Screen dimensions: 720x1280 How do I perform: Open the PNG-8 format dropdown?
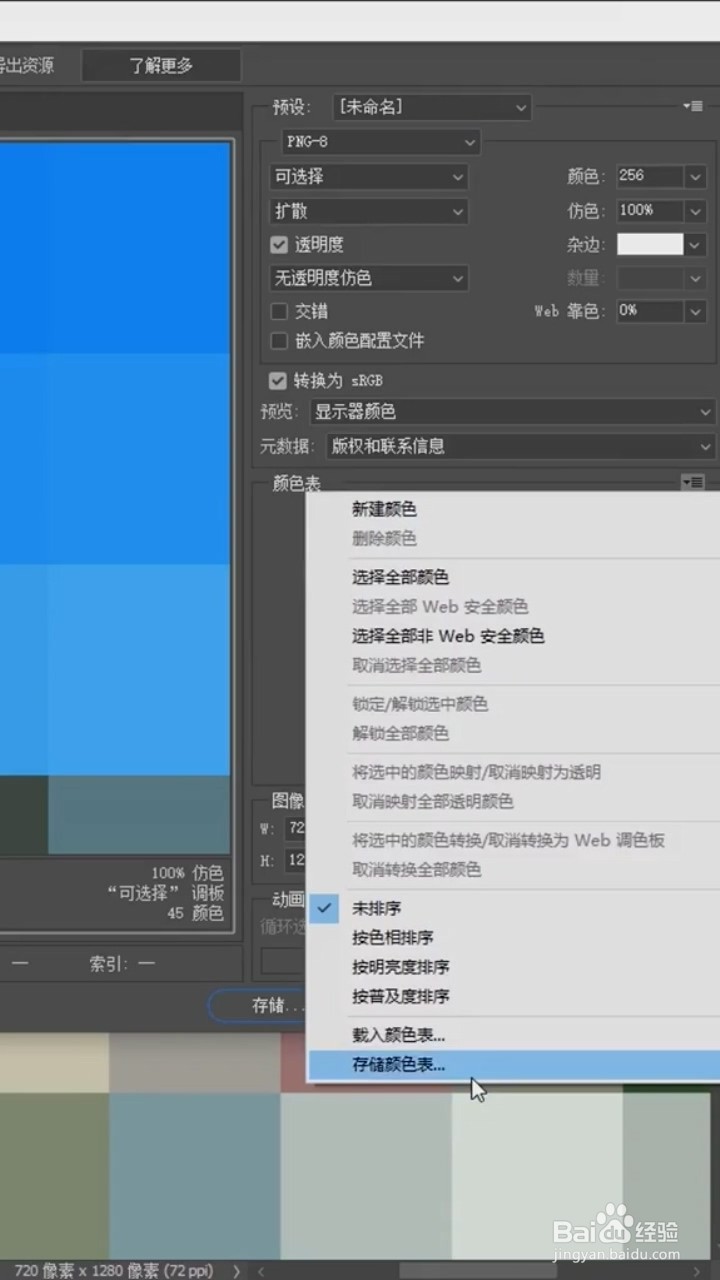[x=381, y=142]
